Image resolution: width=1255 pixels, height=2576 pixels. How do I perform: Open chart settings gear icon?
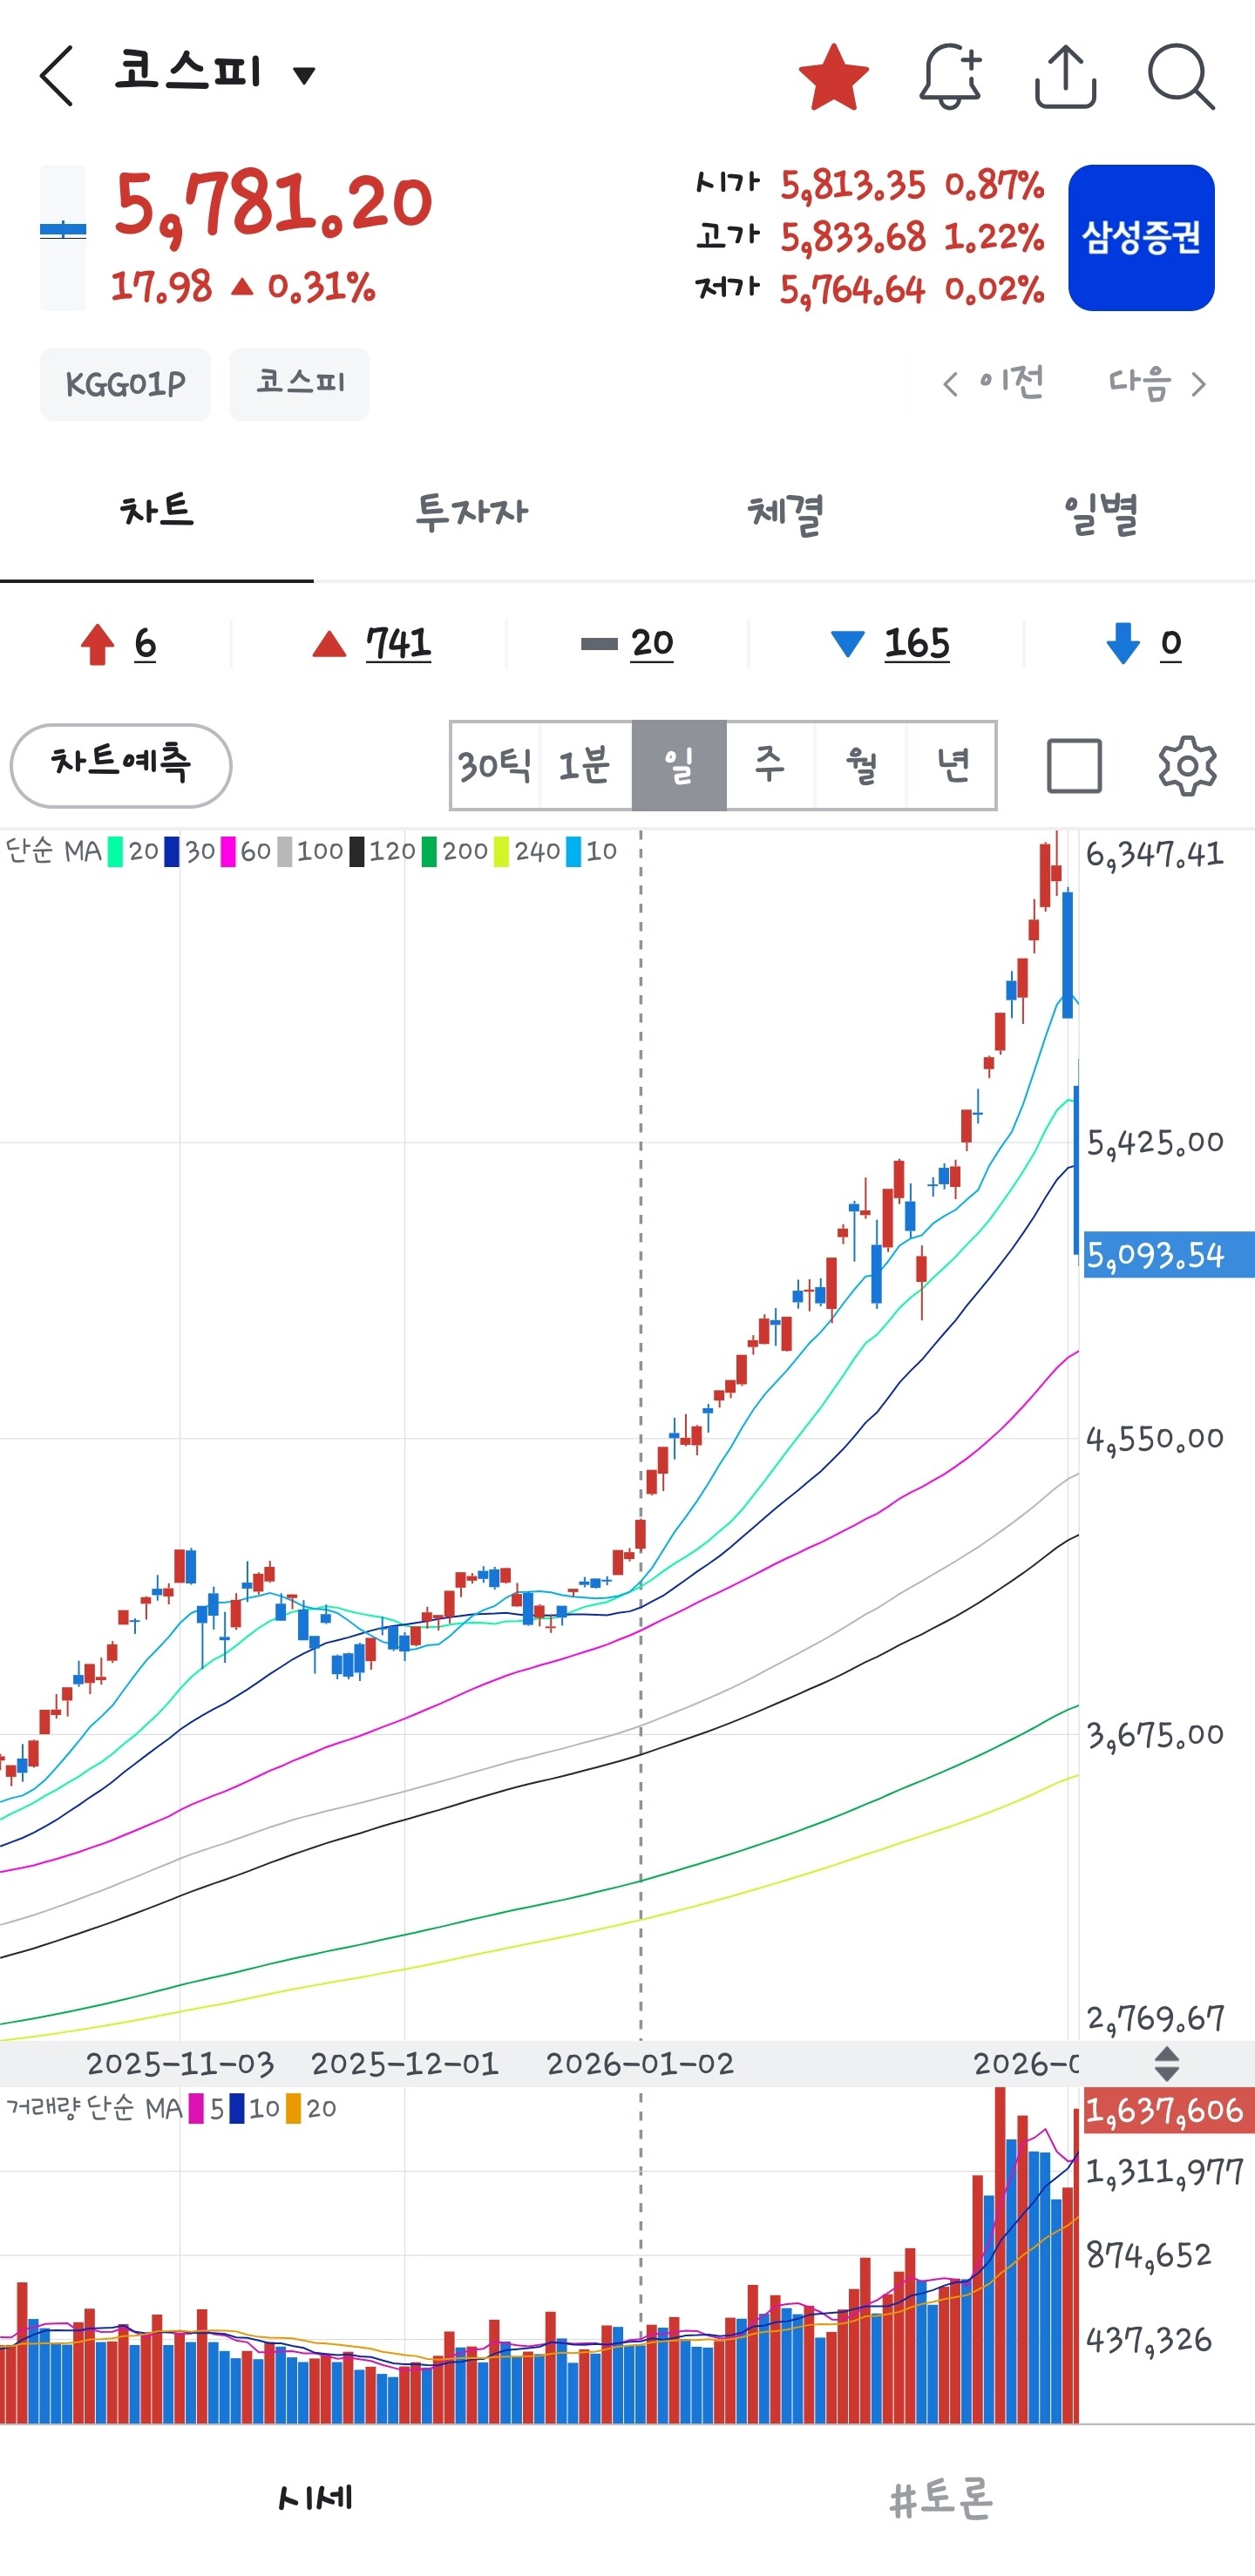pyautogui.click(x=1187, y=766)
